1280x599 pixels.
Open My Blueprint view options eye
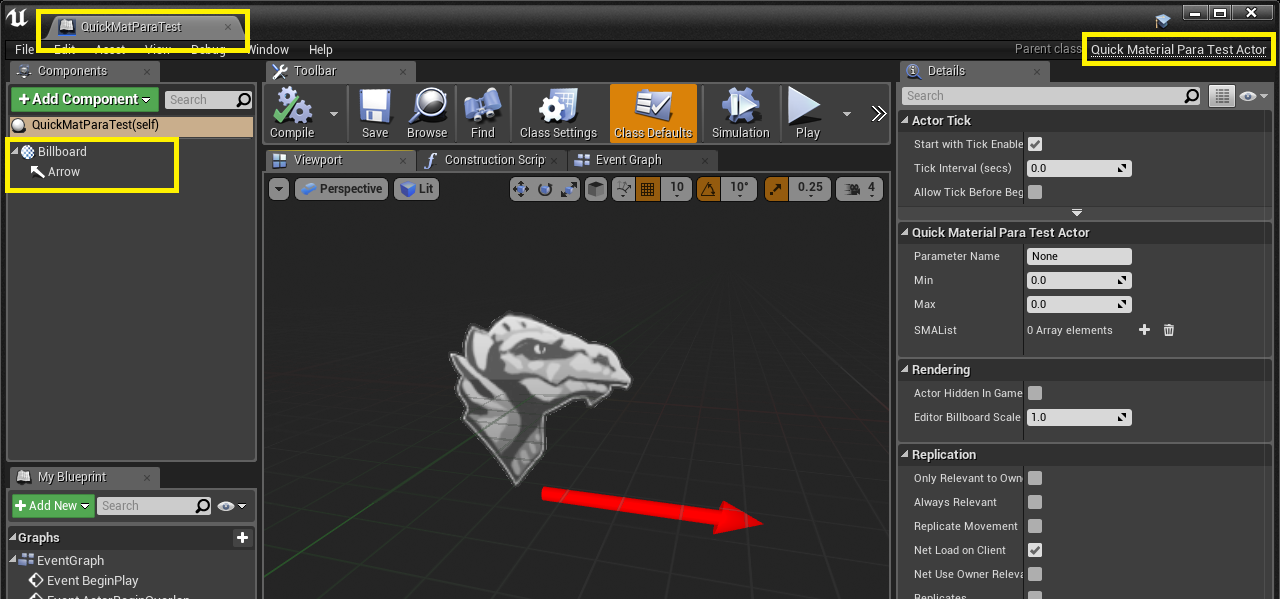point(232,506)
